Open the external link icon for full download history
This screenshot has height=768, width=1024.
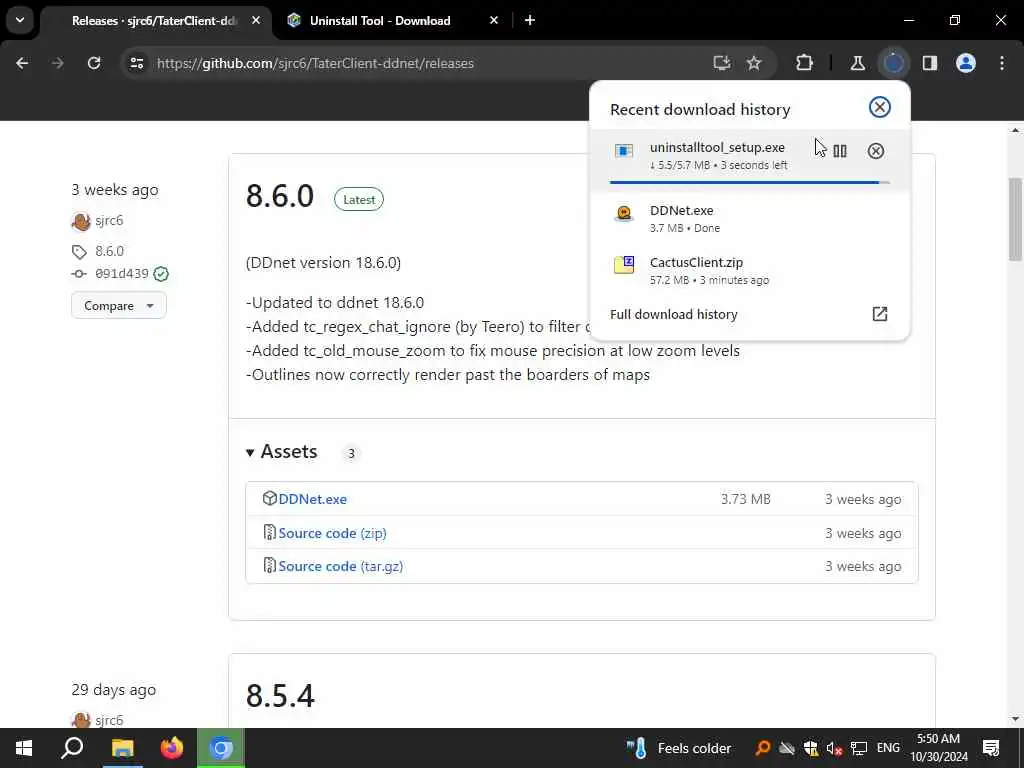(880, 314)
